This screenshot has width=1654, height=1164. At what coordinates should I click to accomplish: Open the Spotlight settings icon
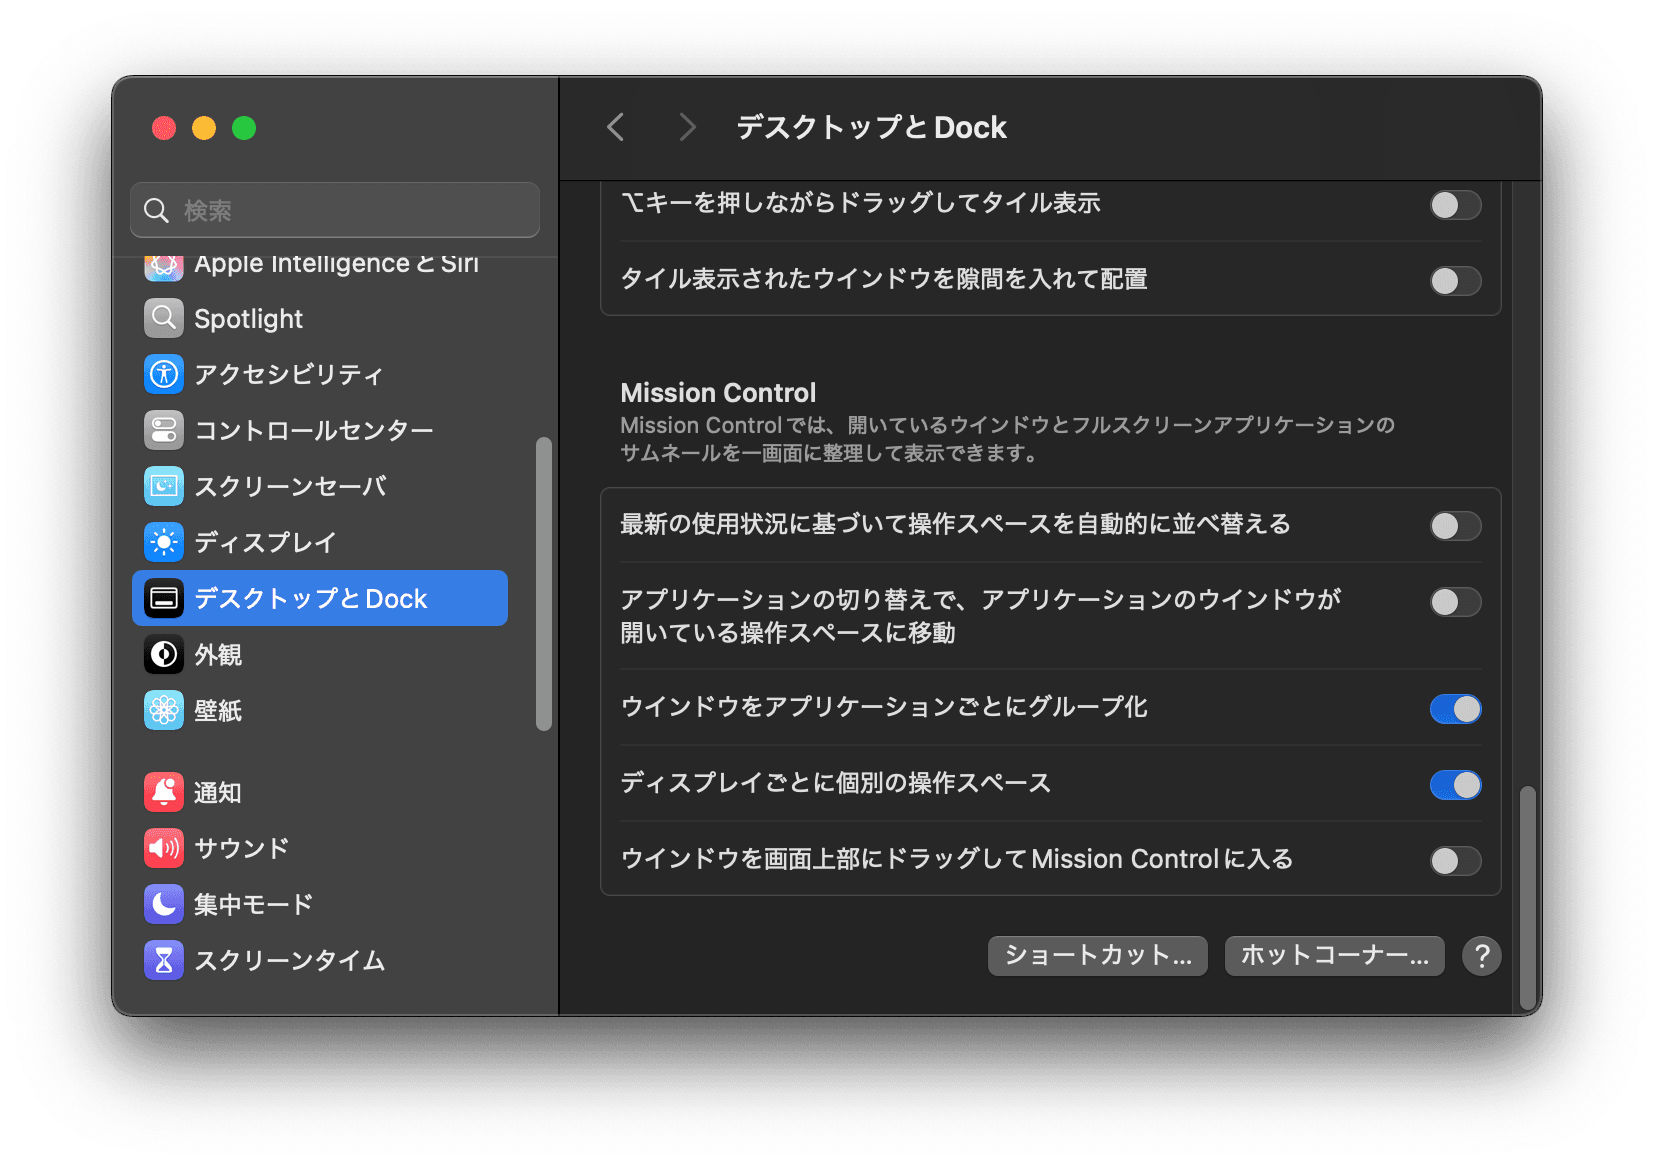pyautogui.click(x=163, y=318)
